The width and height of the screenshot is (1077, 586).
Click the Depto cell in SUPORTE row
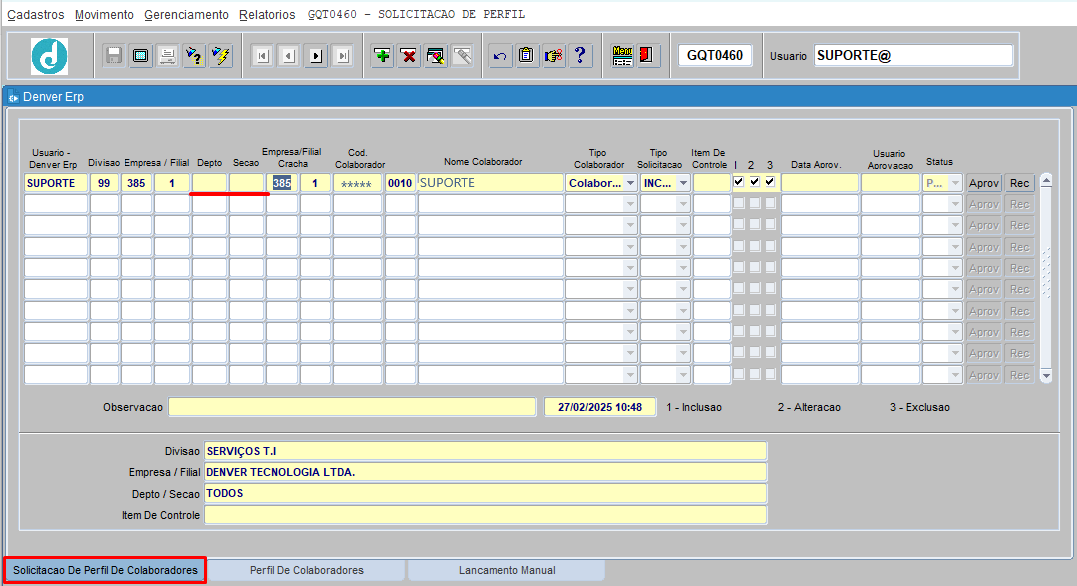209,183
